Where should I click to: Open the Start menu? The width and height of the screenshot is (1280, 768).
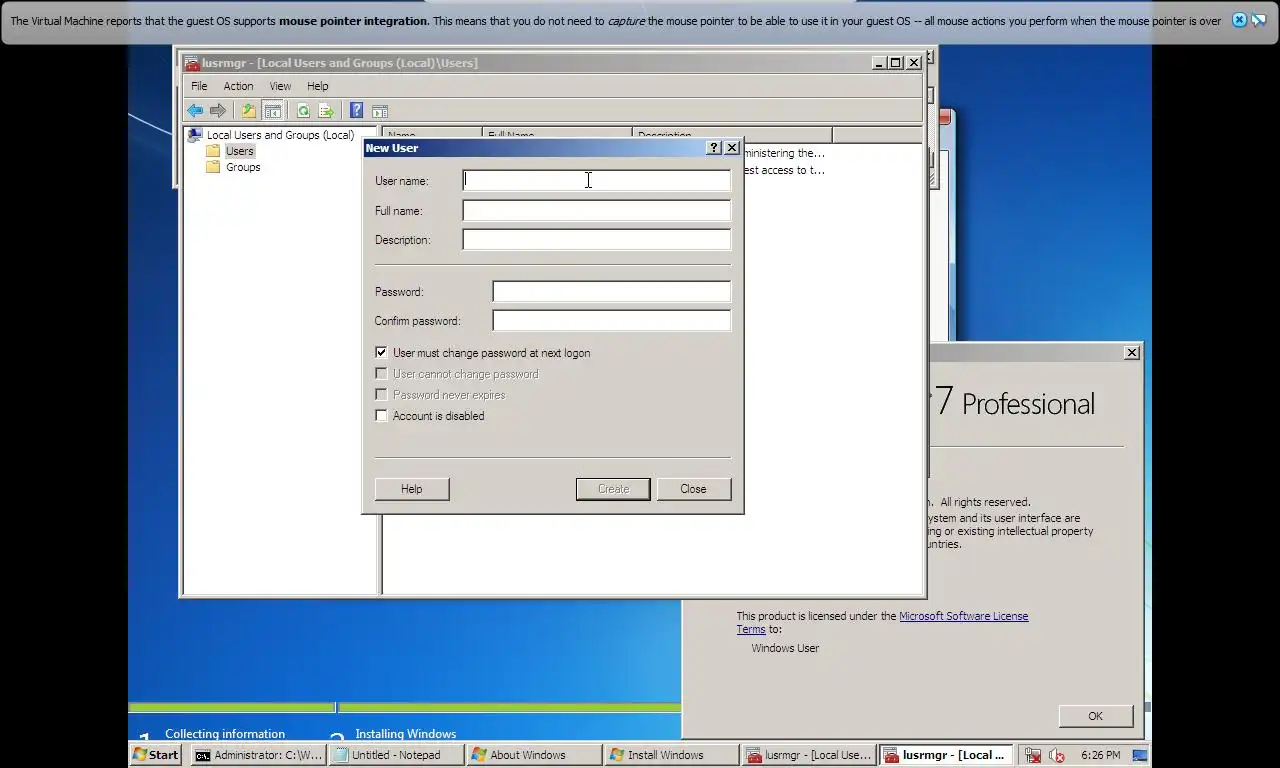(x=156, y=755)
